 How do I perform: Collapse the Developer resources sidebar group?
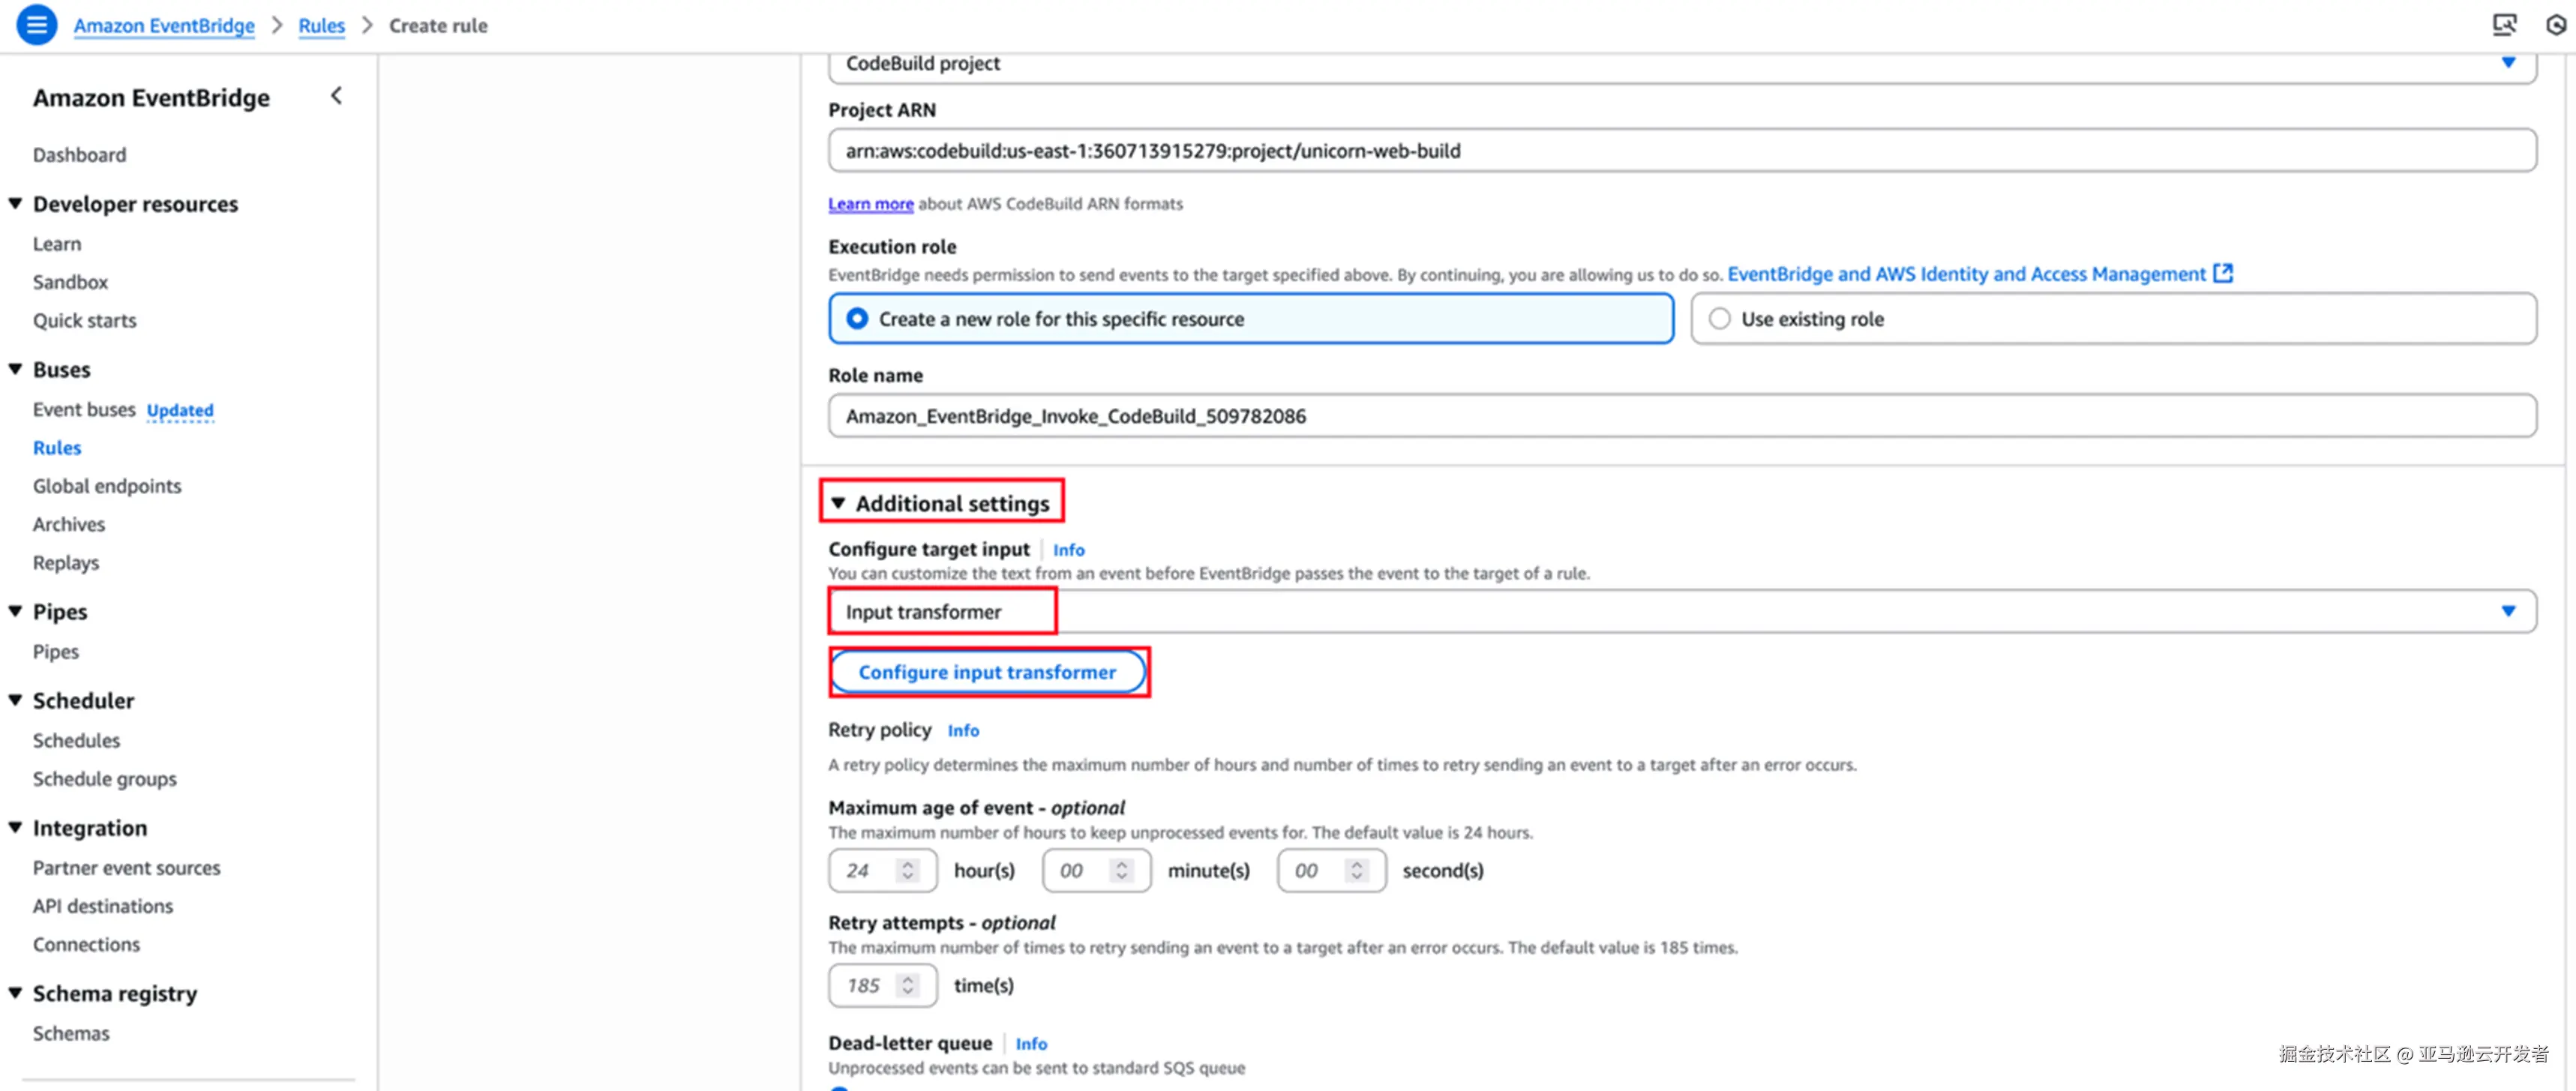[x=16, y=204]
